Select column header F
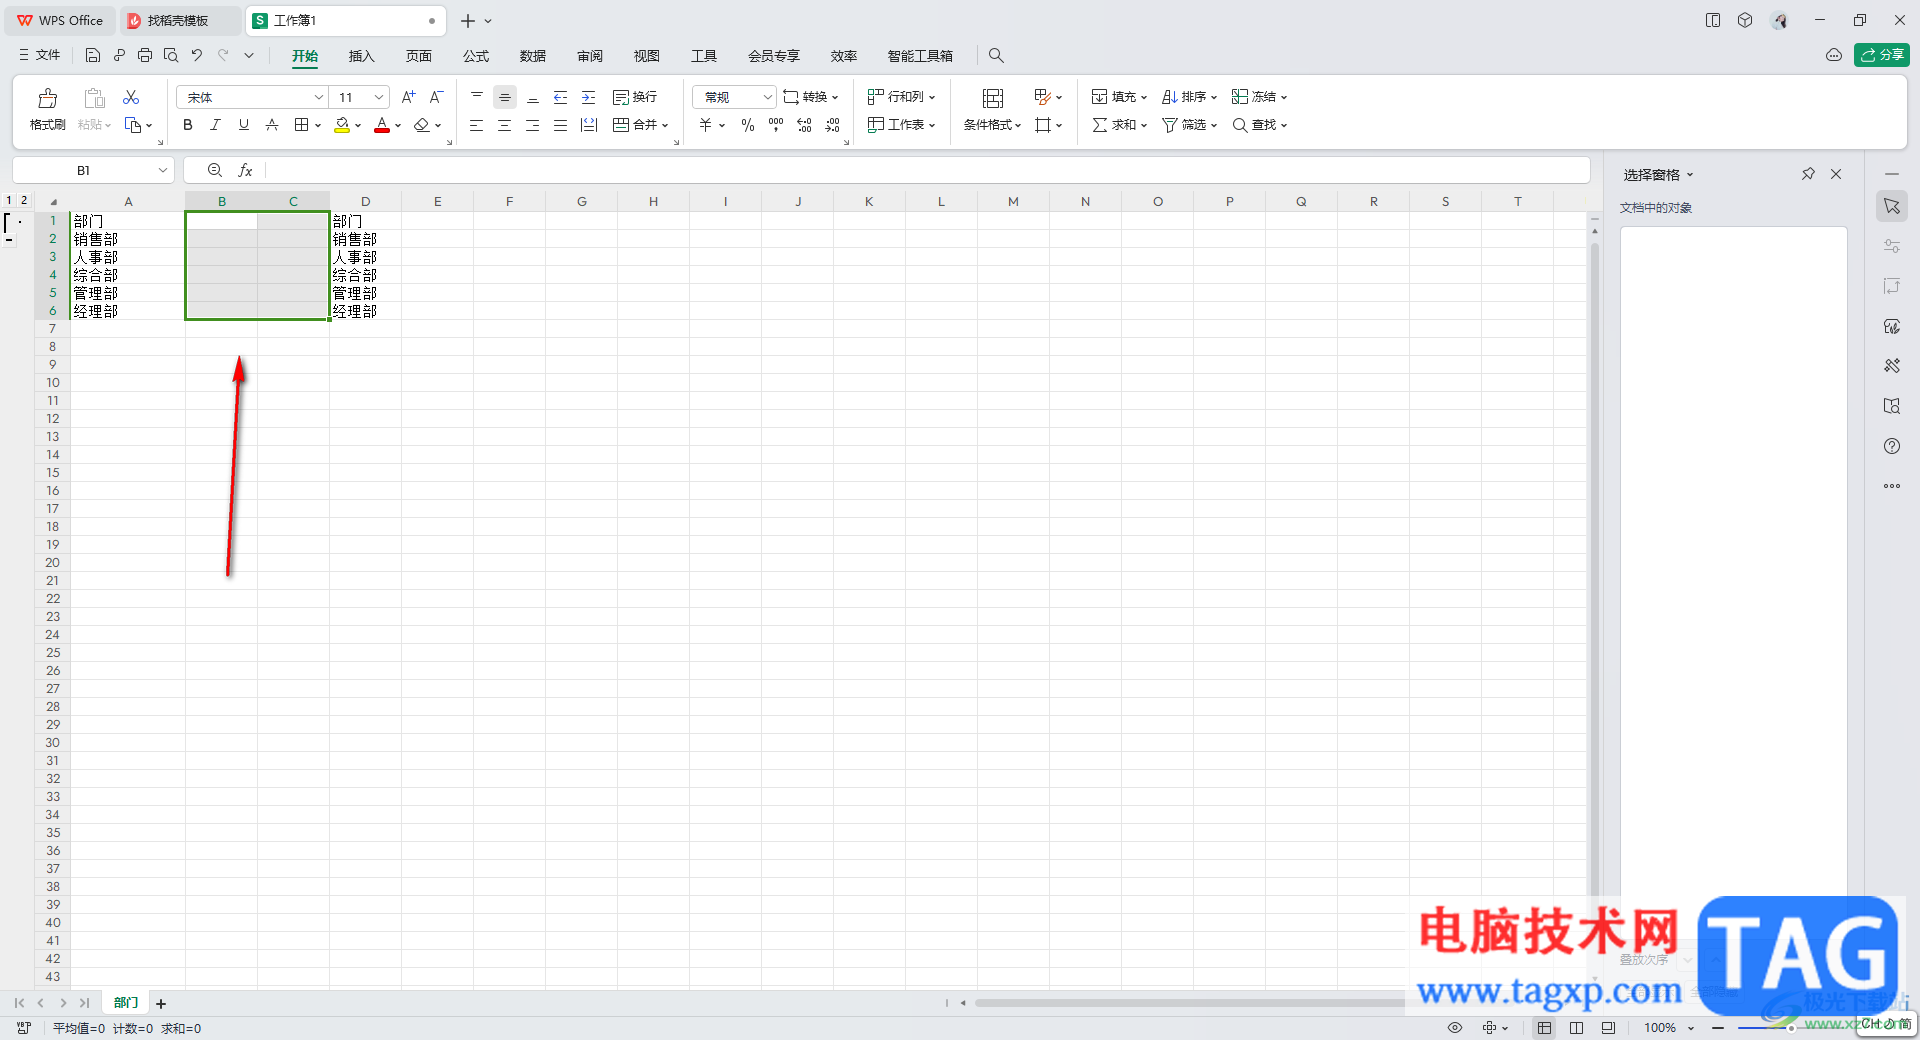Screen dimensions: 1920x1040 [x=509, y=201]
